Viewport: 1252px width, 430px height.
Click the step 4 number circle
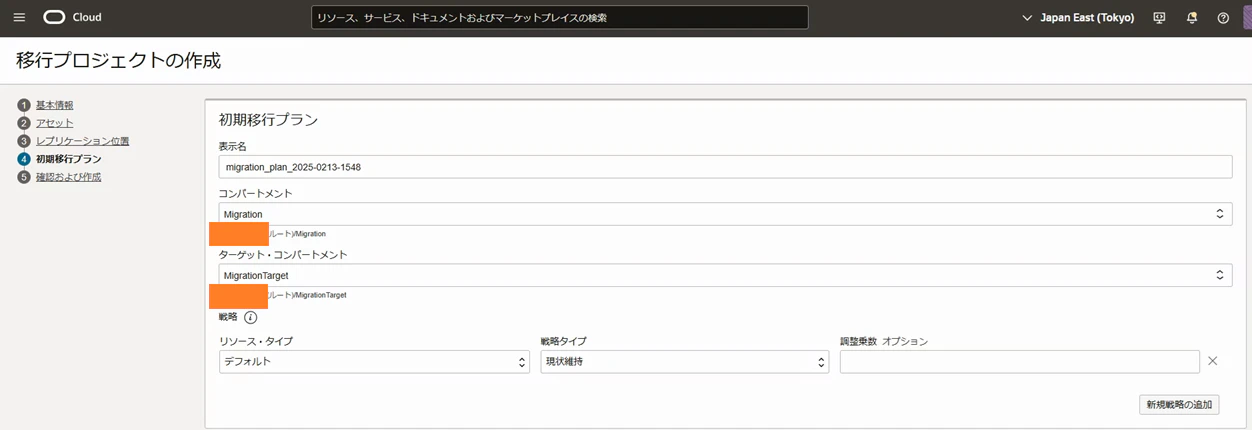click(x=23, y=159)
